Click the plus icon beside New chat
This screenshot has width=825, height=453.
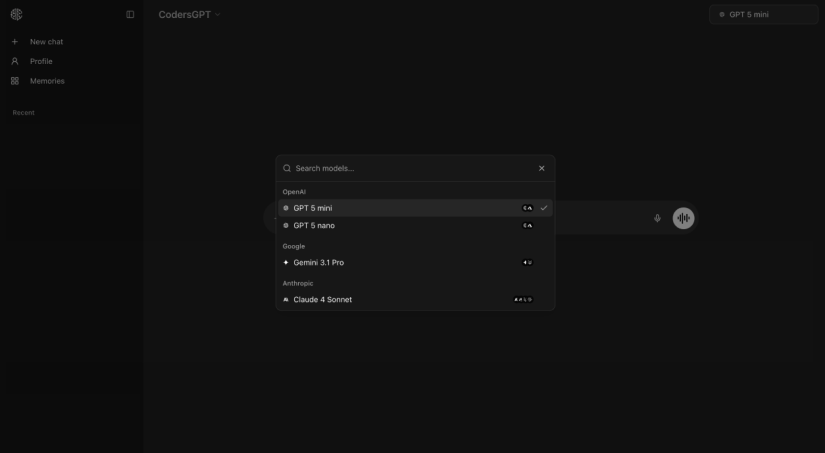15,42
